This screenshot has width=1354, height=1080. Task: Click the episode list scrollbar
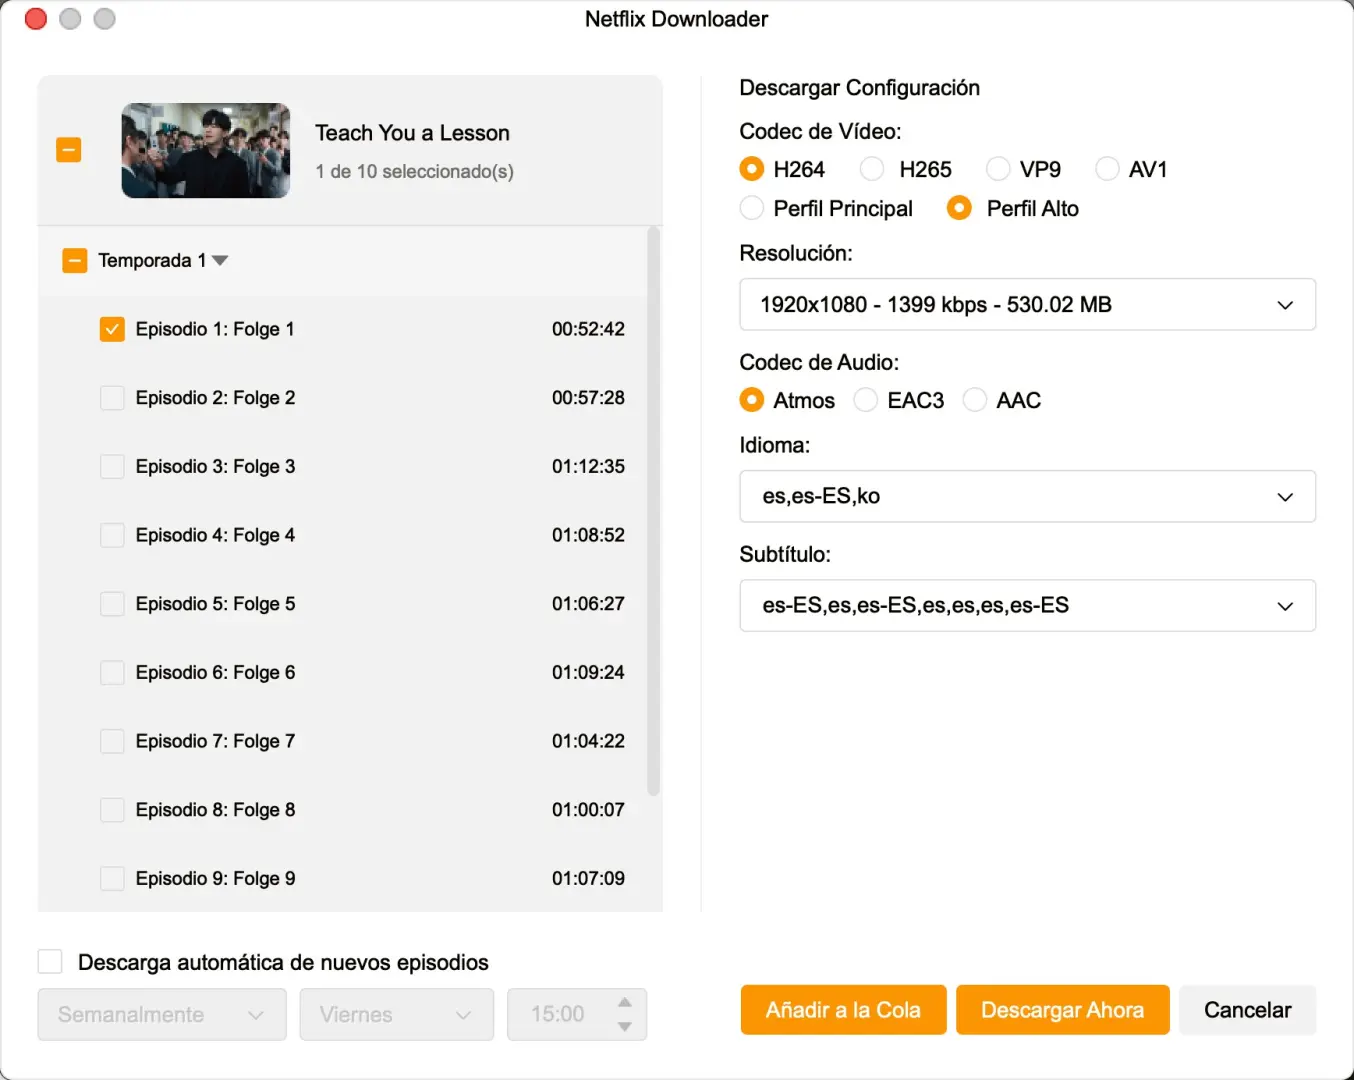click(654, 511)
